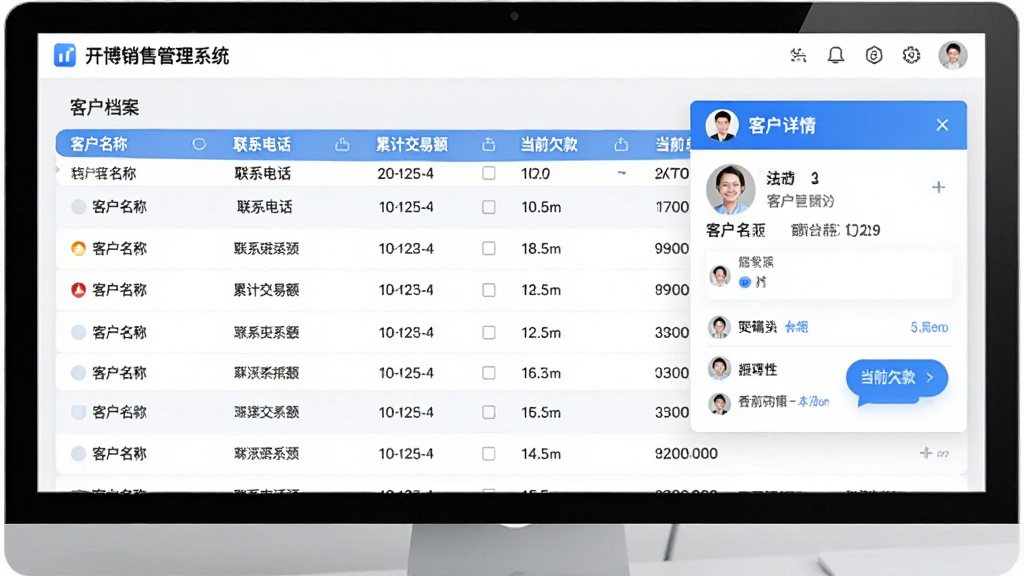
Task: Click the export icon beside the 当前欠款 header
Action: click(621, 144)
